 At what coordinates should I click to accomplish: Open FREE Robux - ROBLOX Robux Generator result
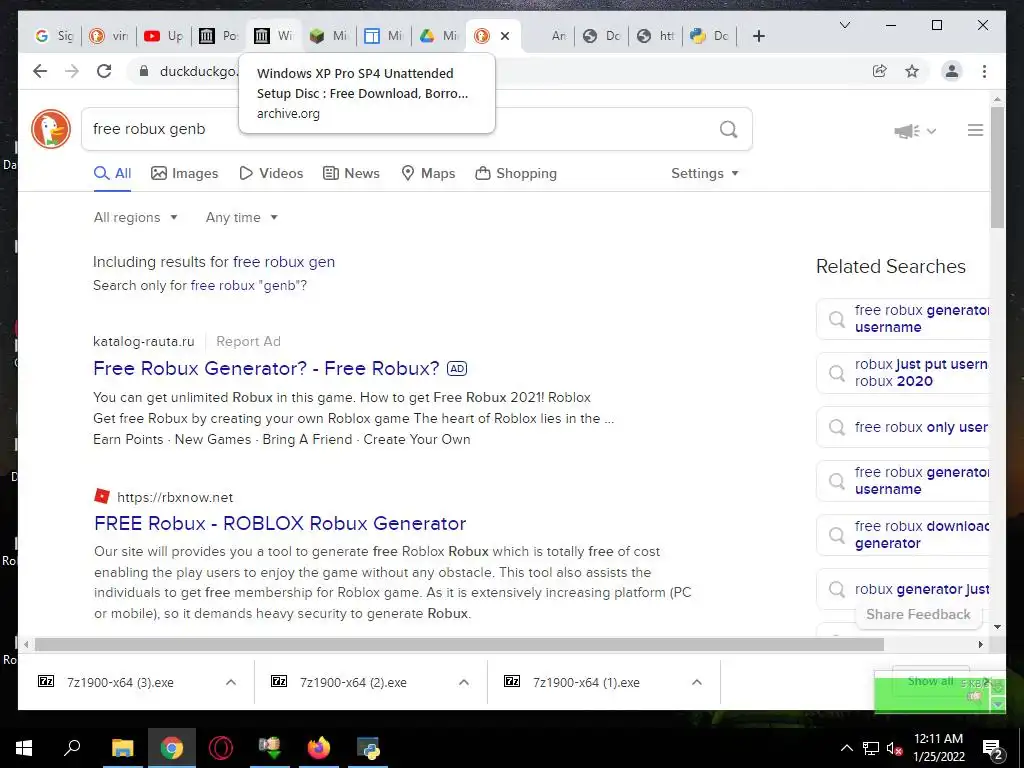tap(280, 523)
